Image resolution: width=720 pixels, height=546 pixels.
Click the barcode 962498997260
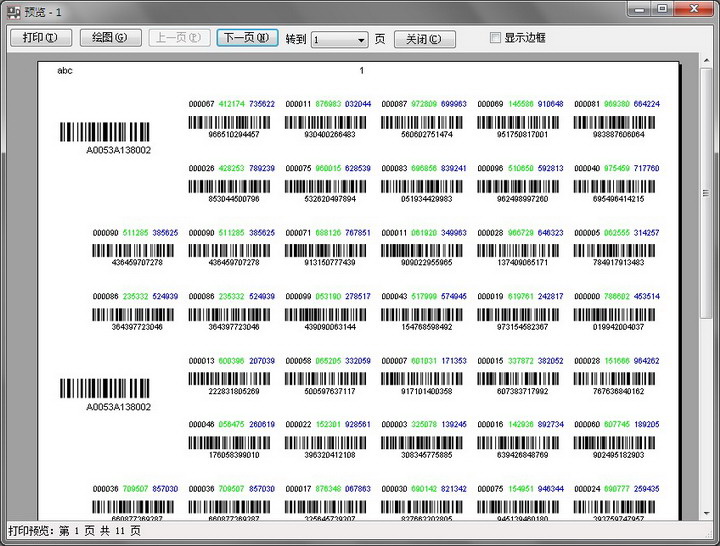click(518, 186)
